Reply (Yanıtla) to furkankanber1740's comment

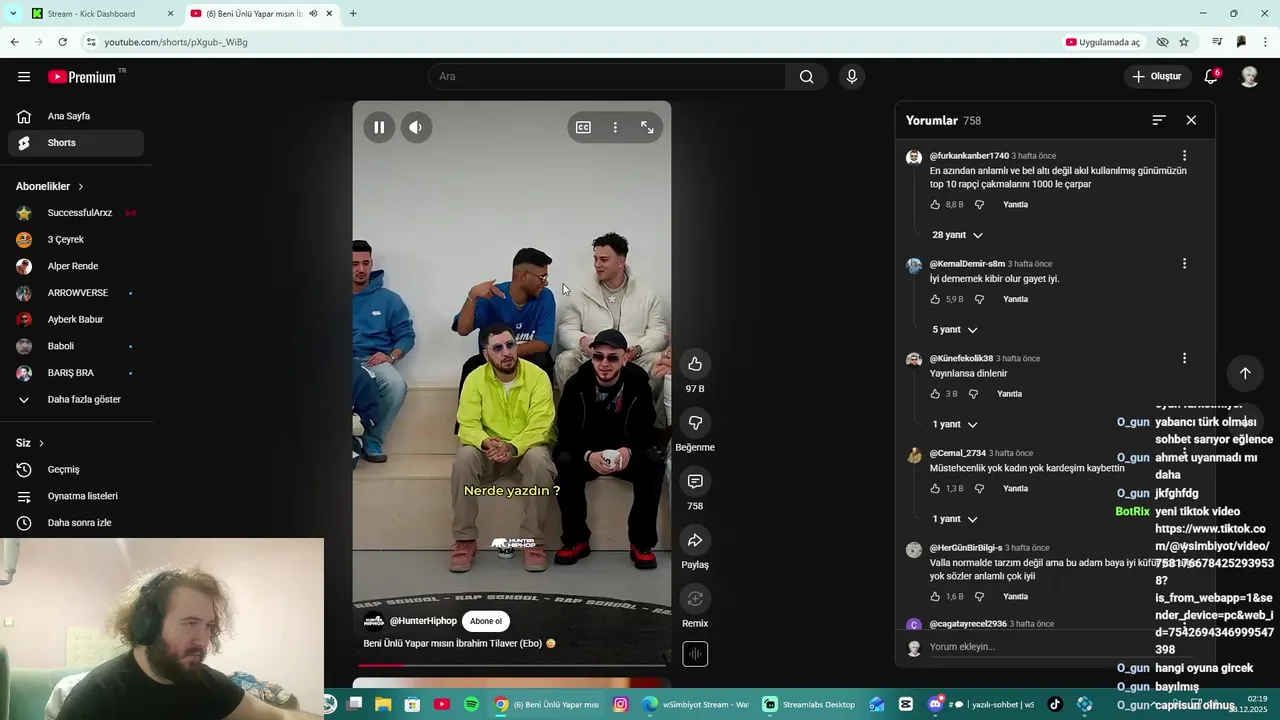[1015, 204]
